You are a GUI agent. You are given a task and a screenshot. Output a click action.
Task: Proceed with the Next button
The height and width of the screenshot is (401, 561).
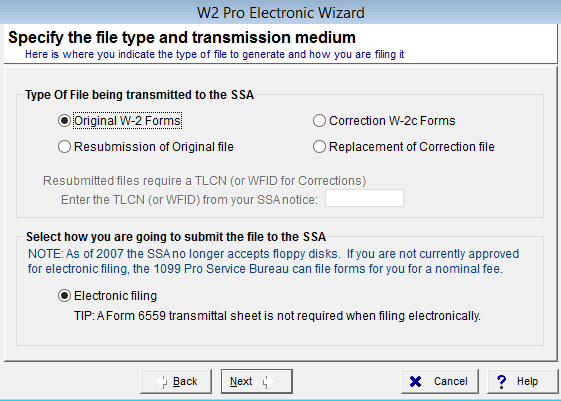pyautogui.click(x=257, y=381)
